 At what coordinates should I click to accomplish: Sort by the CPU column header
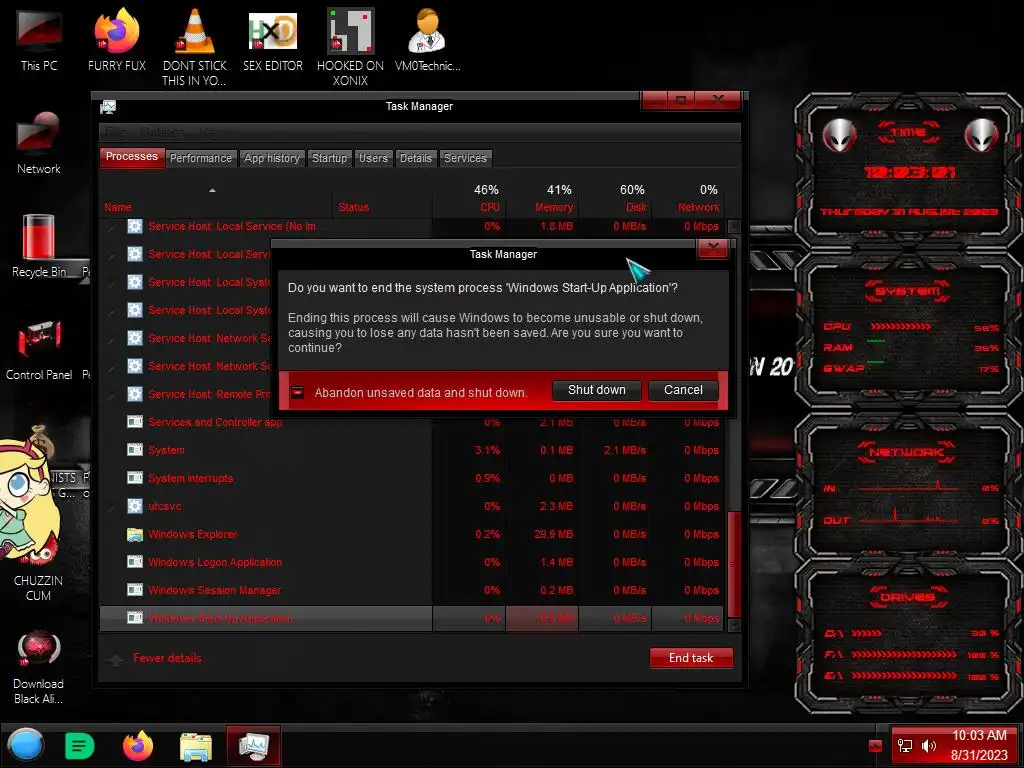point(470,199)
